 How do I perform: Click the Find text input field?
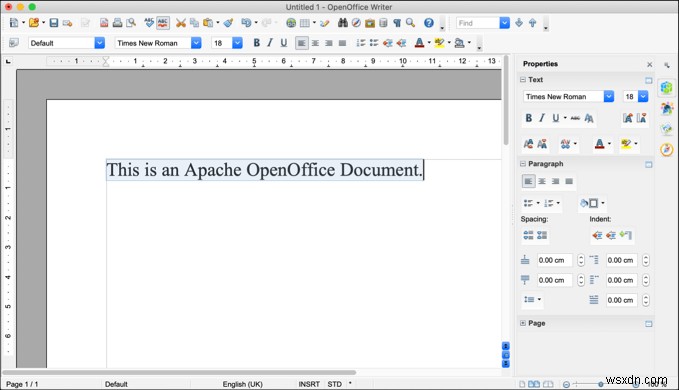coord(478,23)
